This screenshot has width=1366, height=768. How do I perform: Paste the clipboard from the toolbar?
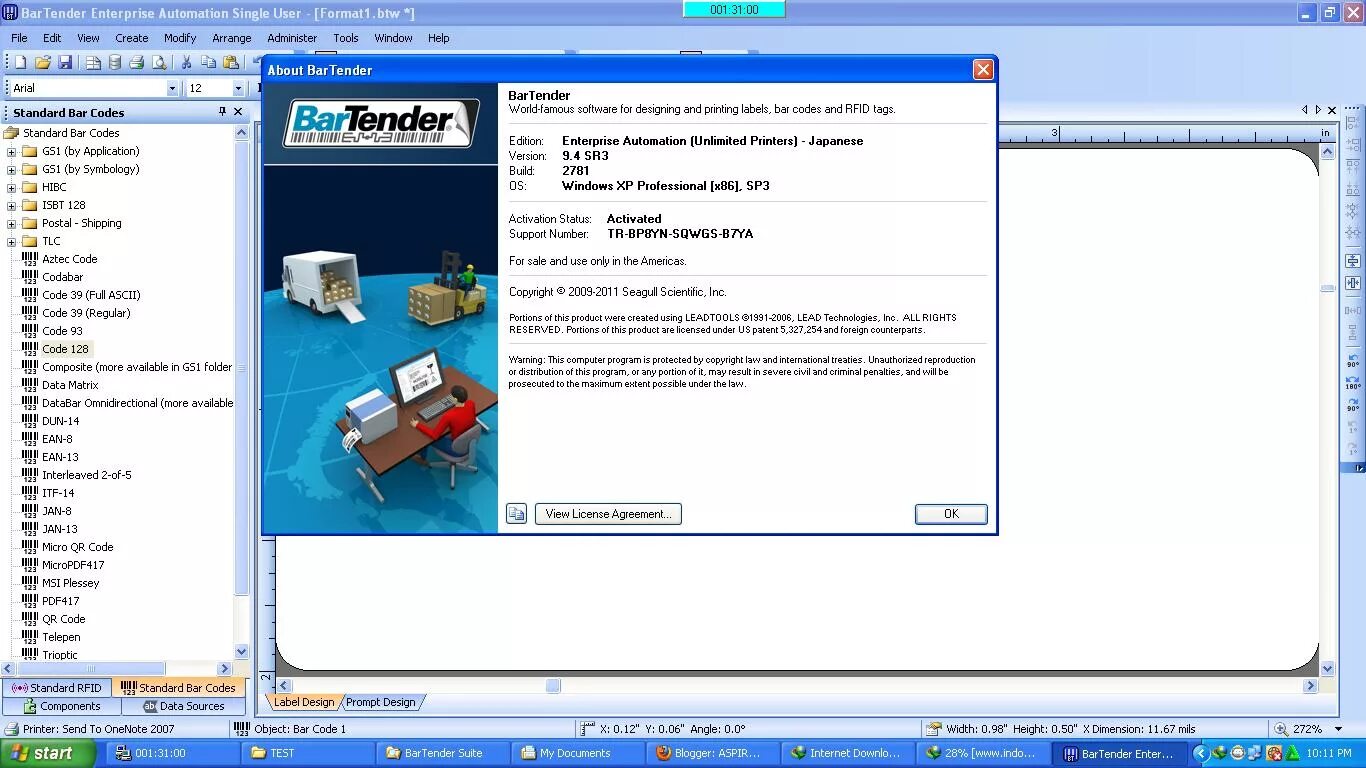(x=231, y=62)
